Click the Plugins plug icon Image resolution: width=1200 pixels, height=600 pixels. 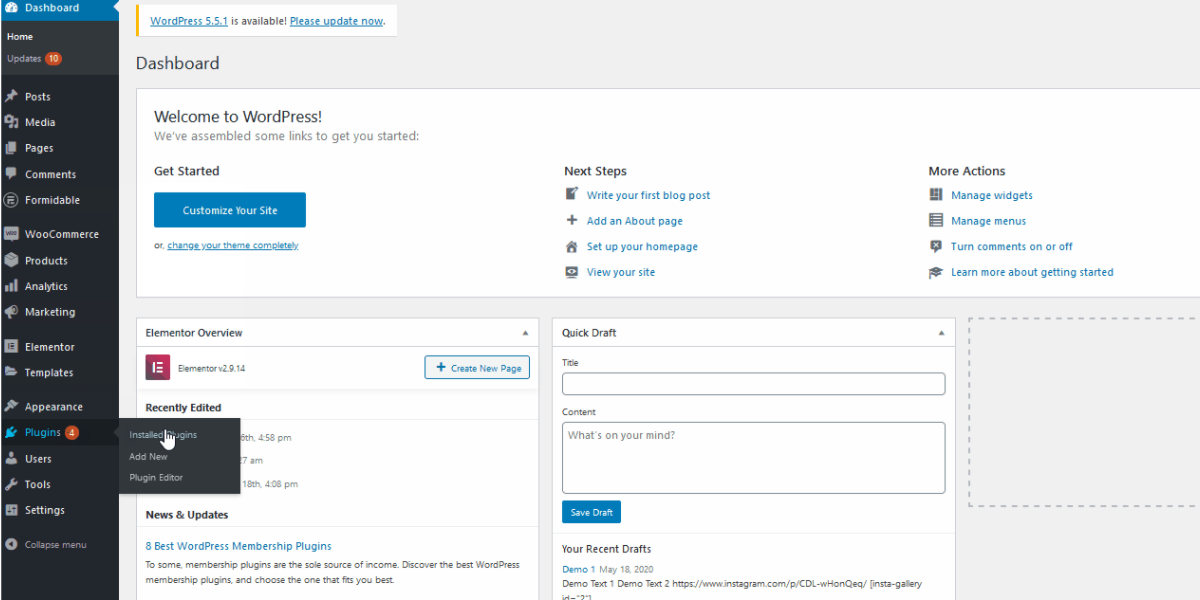pyautogui.click(x=11, y=433)
